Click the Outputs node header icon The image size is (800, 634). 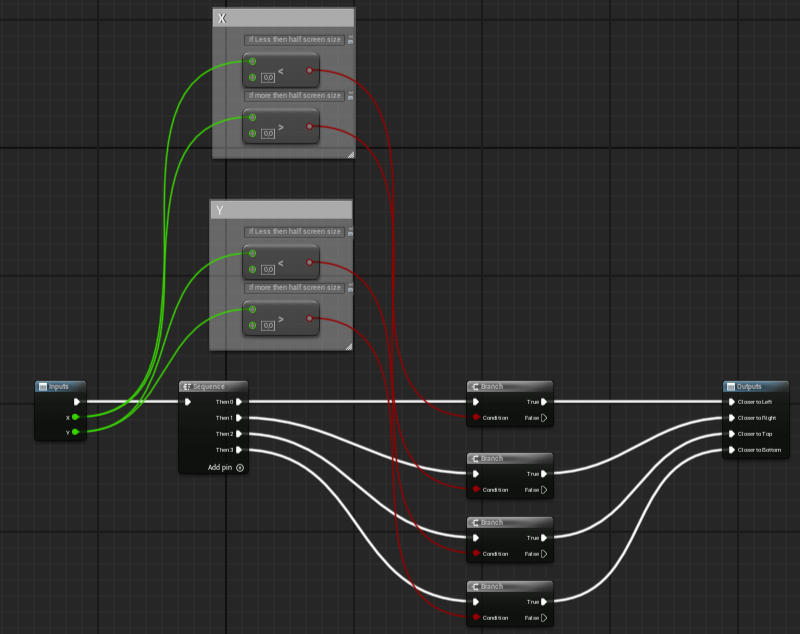point(731,387)
